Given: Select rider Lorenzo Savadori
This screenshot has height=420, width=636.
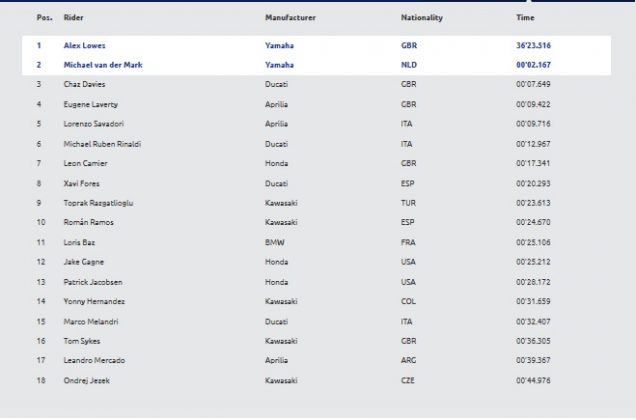Looking at the screenshot, I should pos(92,123).
